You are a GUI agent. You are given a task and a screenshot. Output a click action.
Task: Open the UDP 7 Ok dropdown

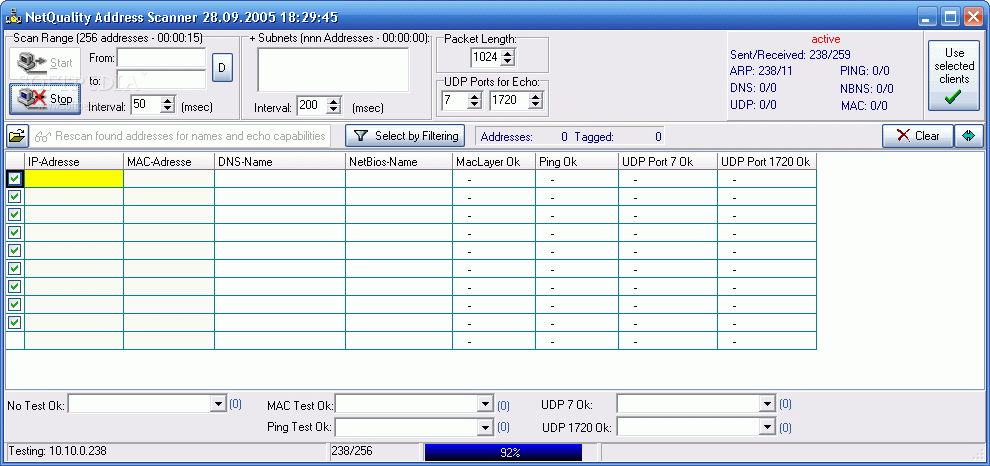(767, 404)
